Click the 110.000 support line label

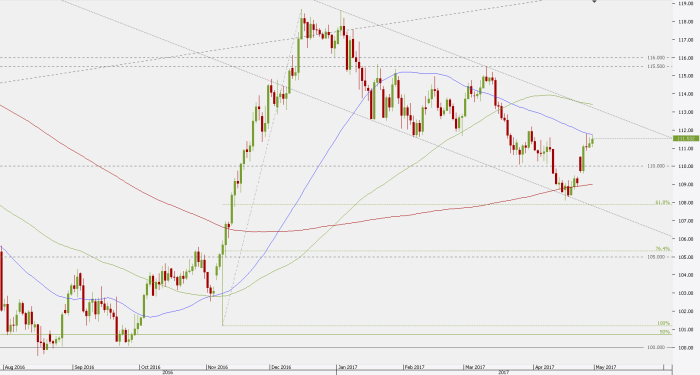point(656,166)
